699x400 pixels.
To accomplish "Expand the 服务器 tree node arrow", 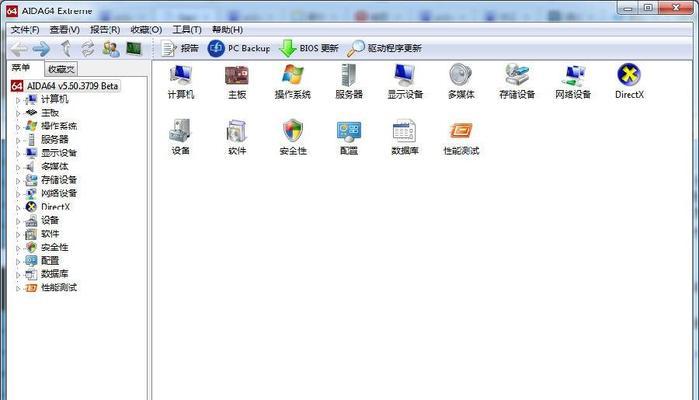I will coord(18,140).
